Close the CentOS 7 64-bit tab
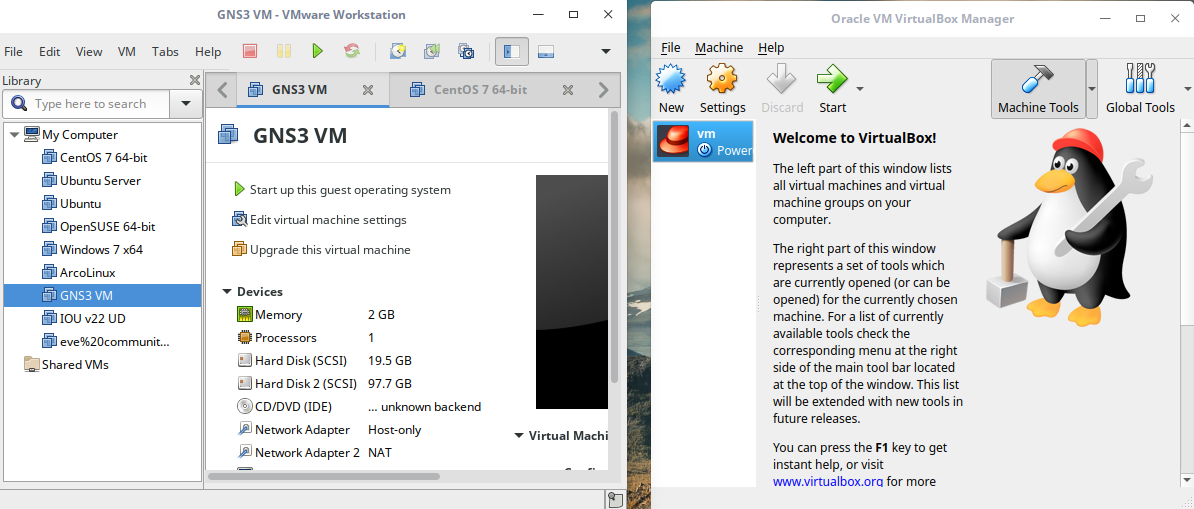Viewport: 1194px width, 509px height. point(567,90)
